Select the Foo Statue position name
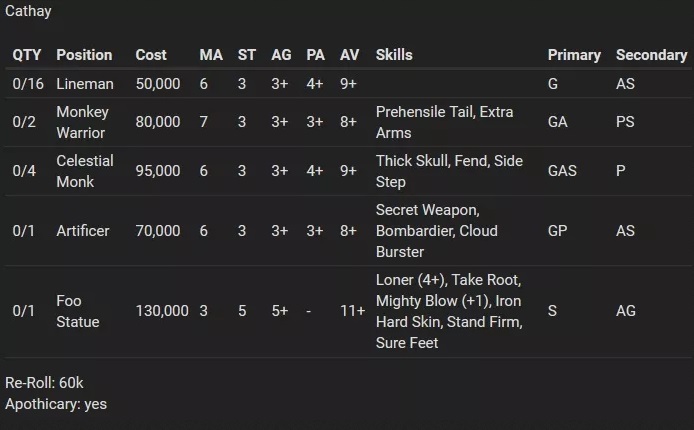This screenshot has width=694, height=430. click(78, 311)
